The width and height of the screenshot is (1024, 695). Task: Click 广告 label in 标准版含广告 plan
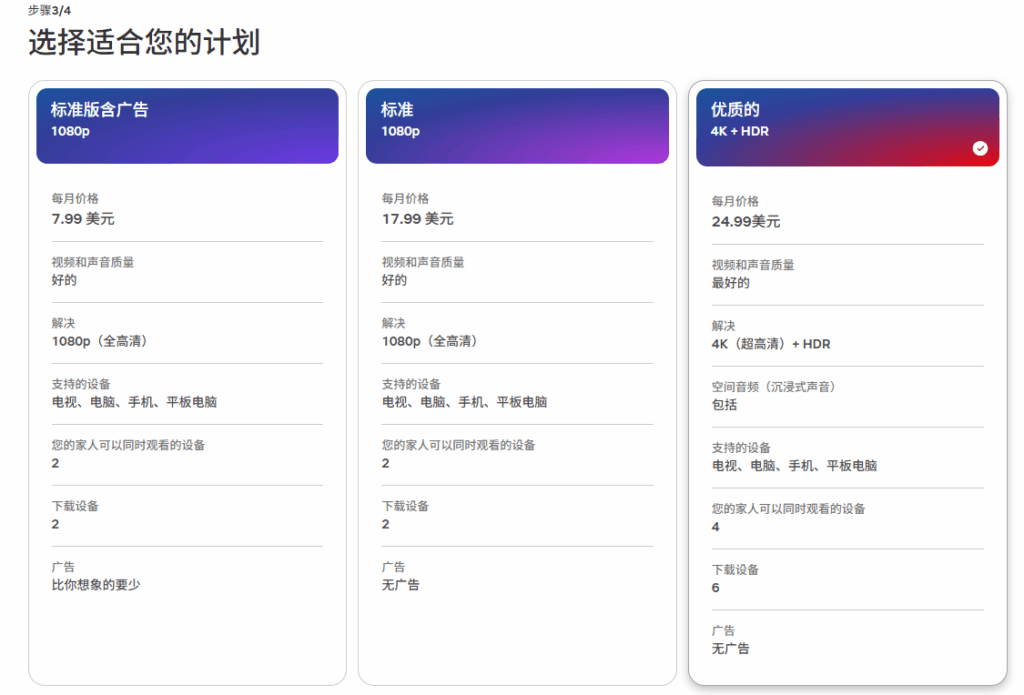[x=63, y=567]
